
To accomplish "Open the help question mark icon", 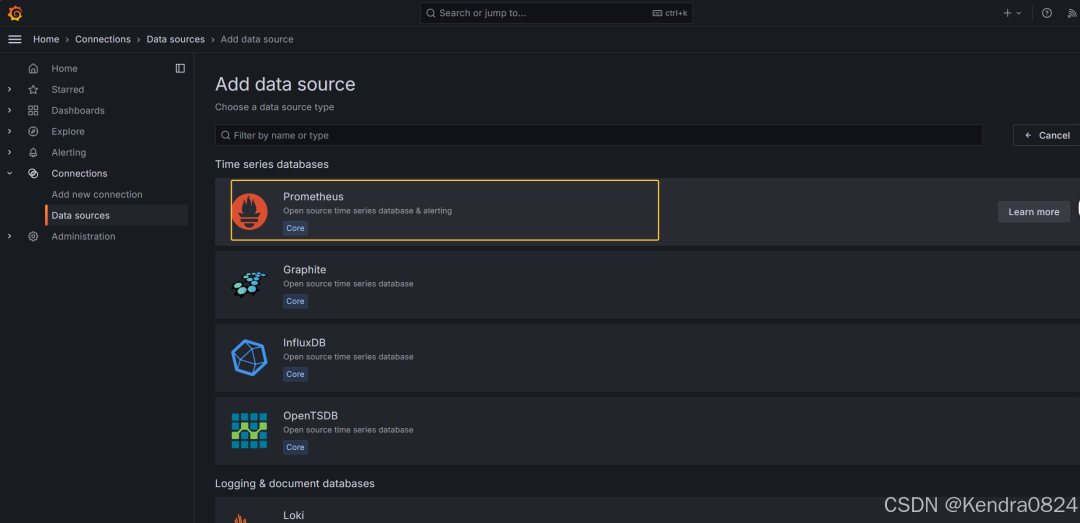I will click(1046, 13).
